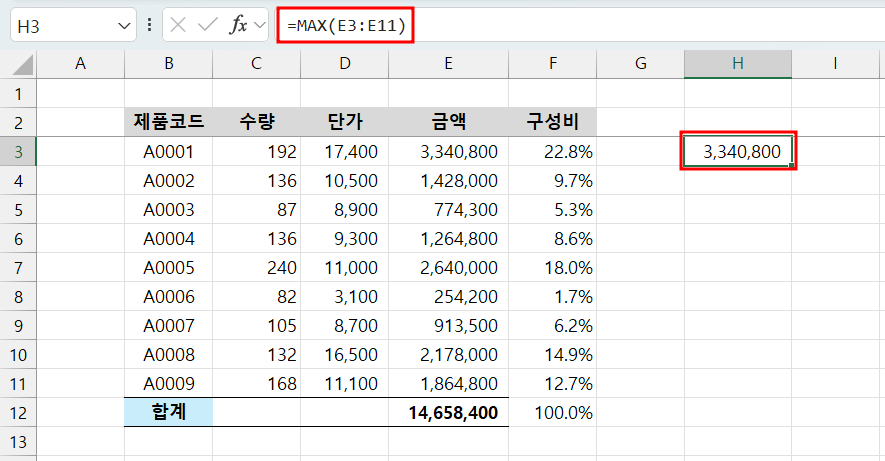Click the 합계 total label cell
885x461 pixels.
coord(169,412)
